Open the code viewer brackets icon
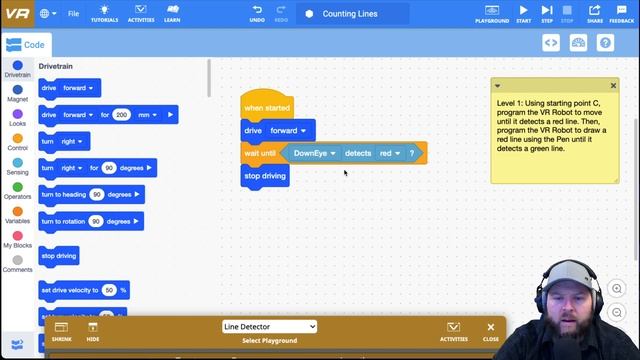Viewport: 640px width, 360px height. pos(551,43)
